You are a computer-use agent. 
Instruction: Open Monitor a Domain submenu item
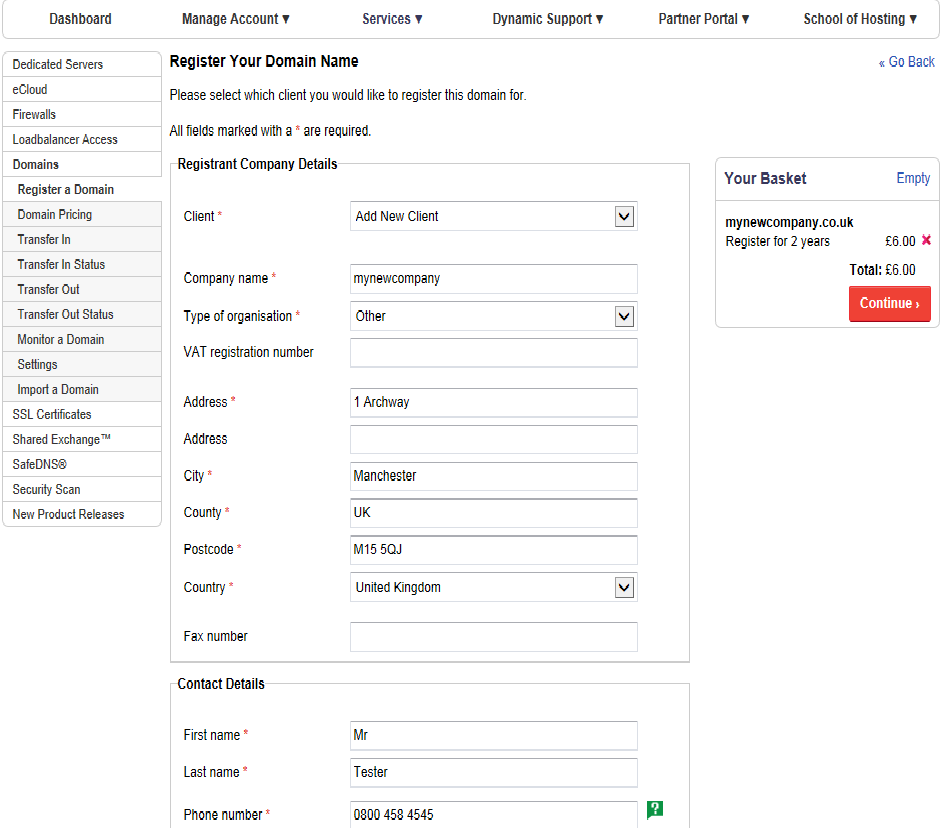82,340
